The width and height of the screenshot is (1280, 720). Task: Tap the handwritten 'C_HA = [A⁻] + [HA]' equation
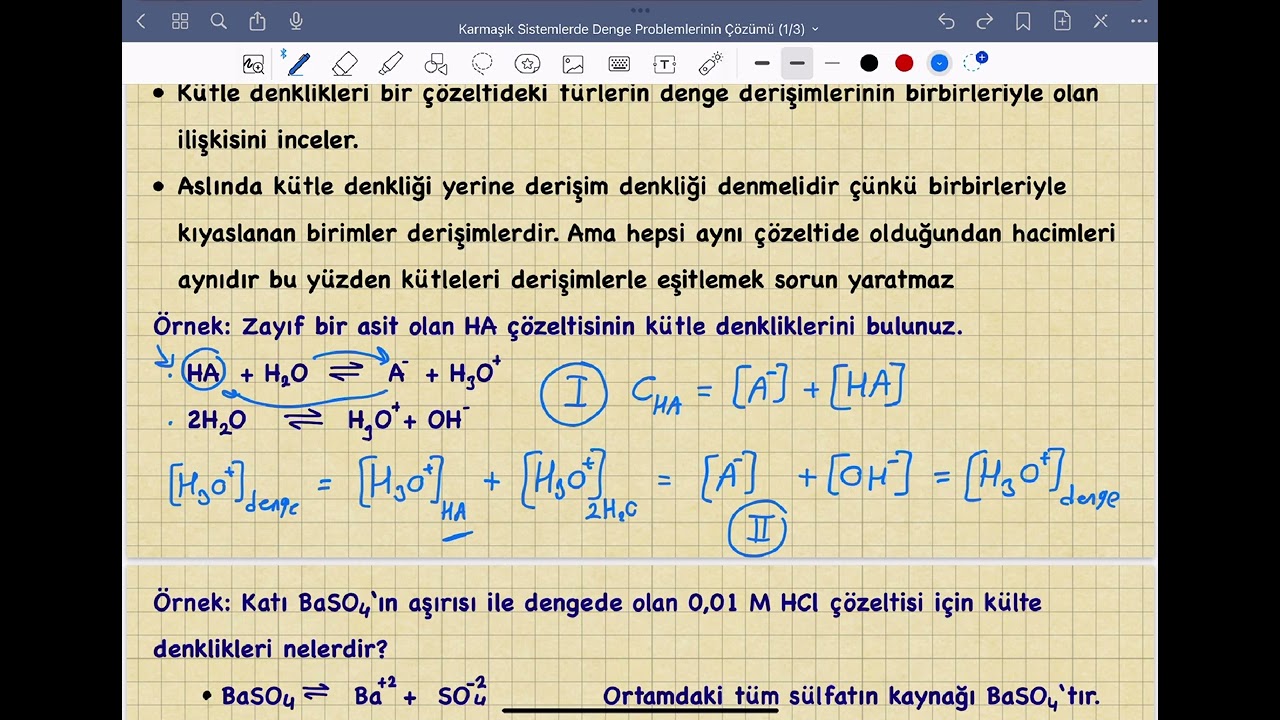(x=768, y=389)
